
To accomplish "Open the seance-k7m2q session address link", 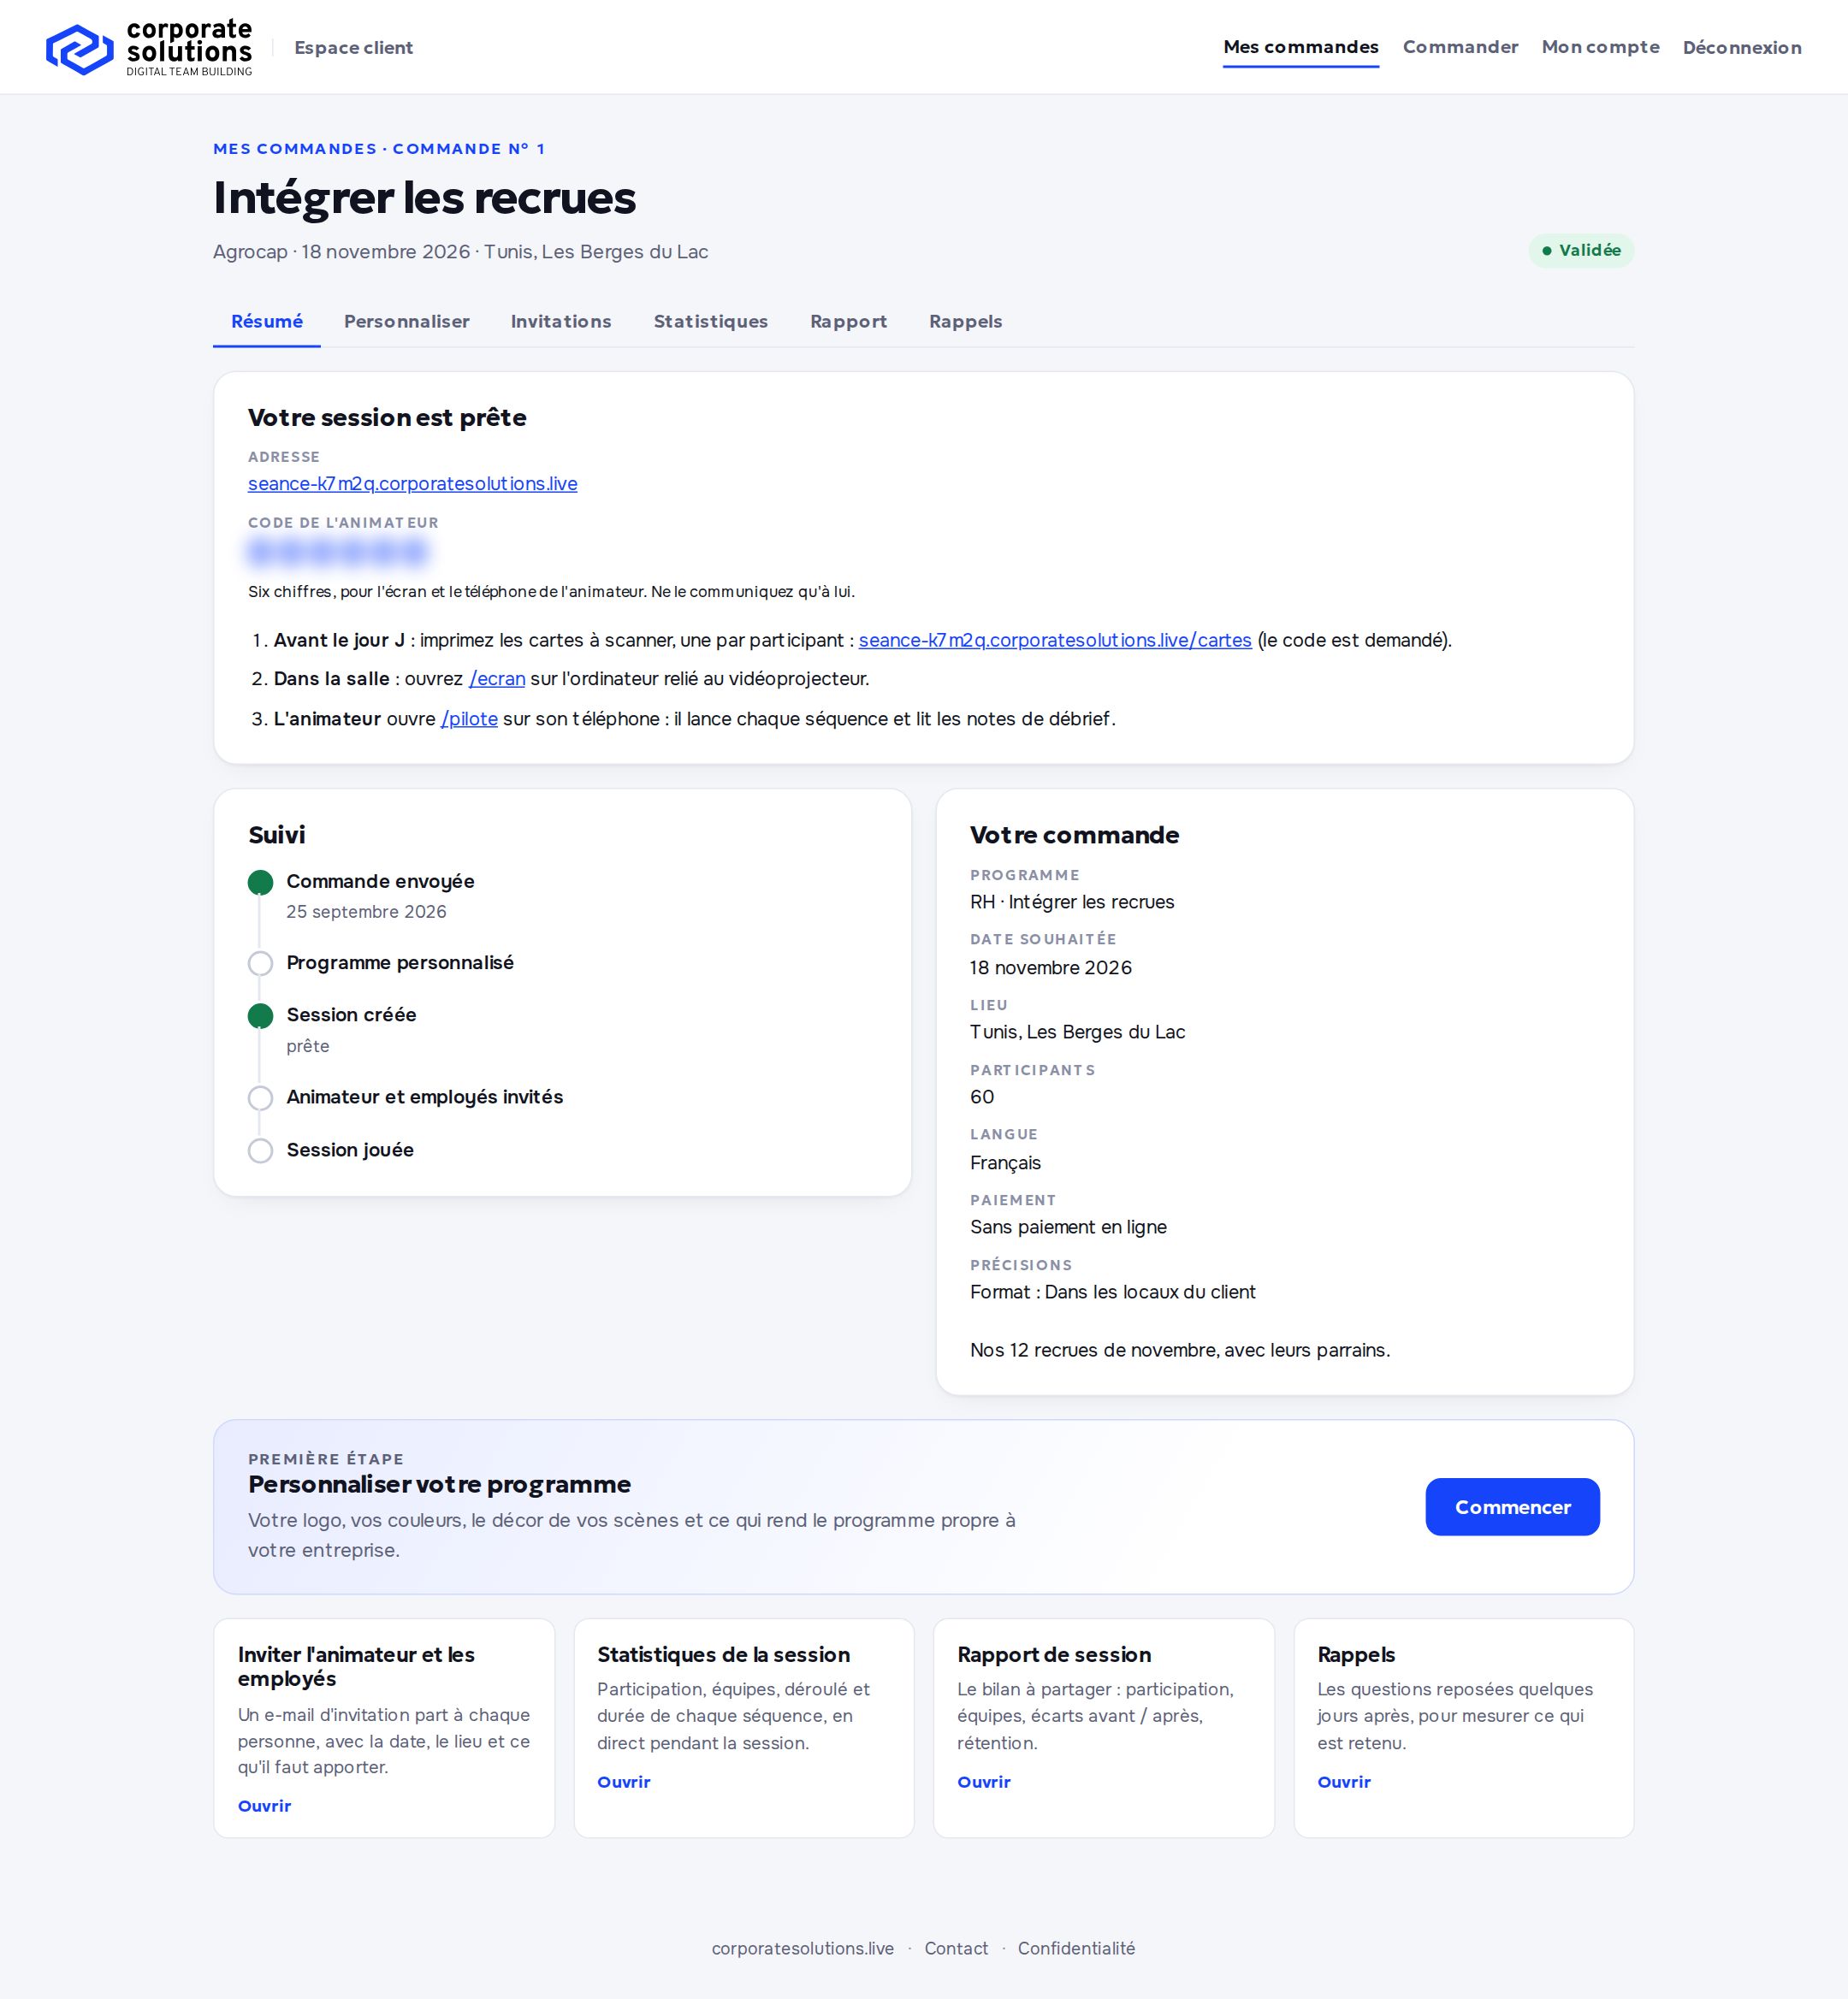I will pos(412,484).
